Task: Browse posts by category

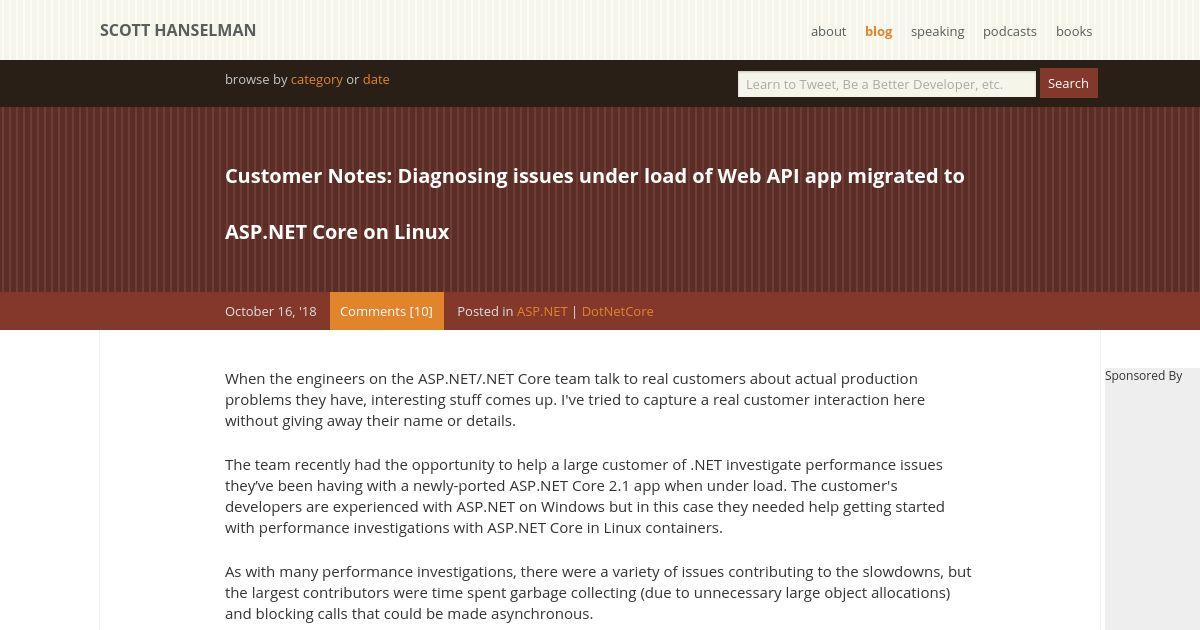Action: click(x=317, y=79)
